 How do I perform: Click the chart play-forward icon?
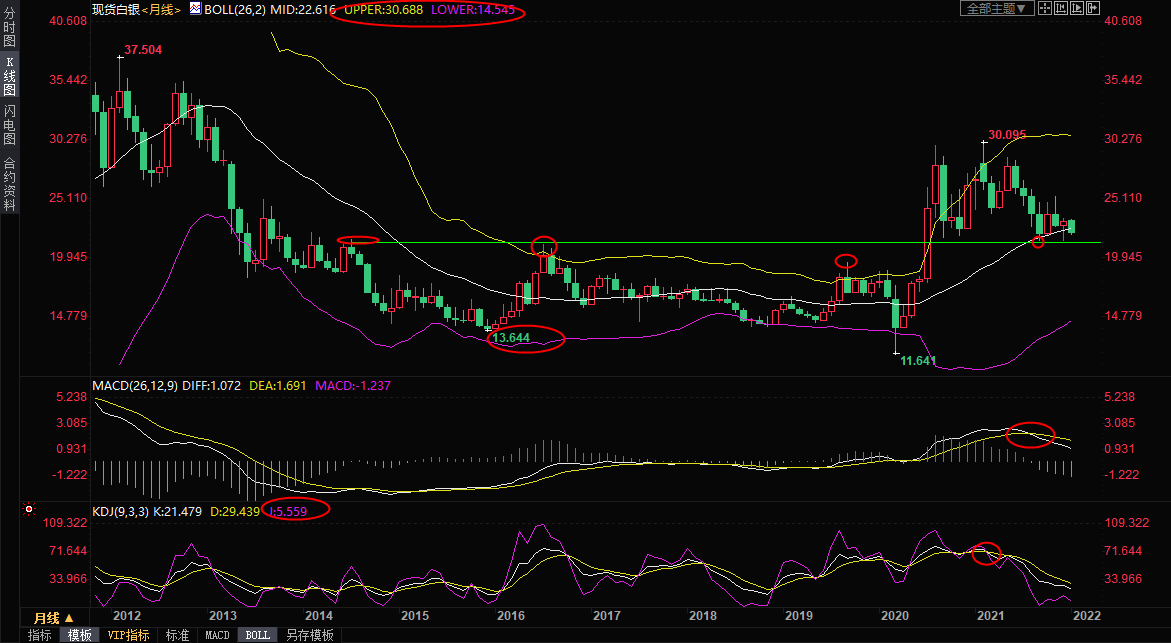click(1077, 8)
